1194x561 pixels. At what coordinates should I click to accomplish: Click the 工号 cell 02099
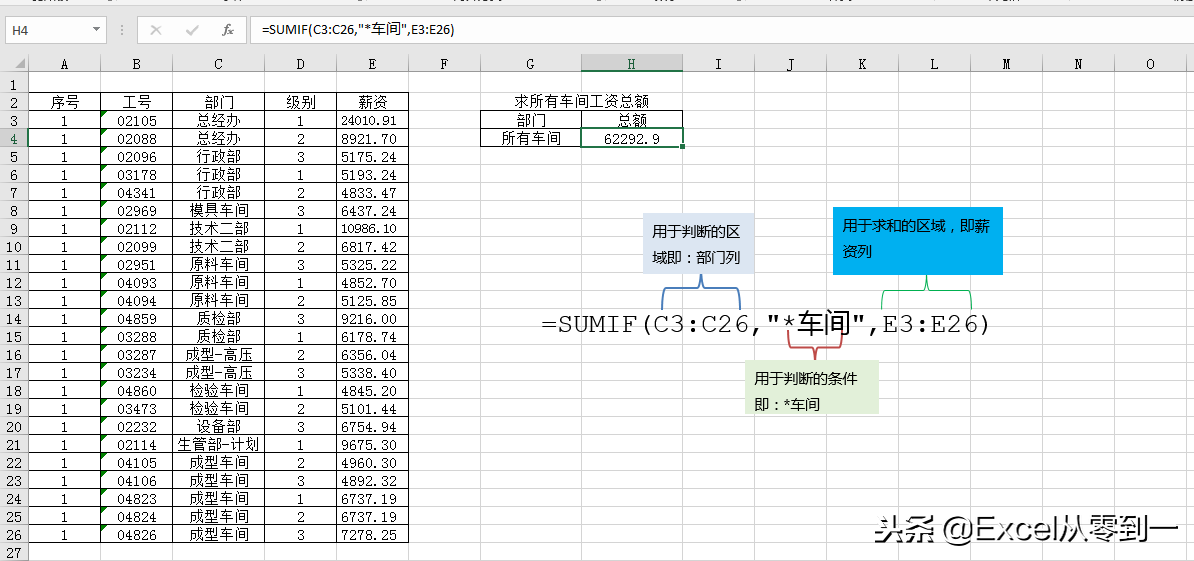[x=136, y=246]
